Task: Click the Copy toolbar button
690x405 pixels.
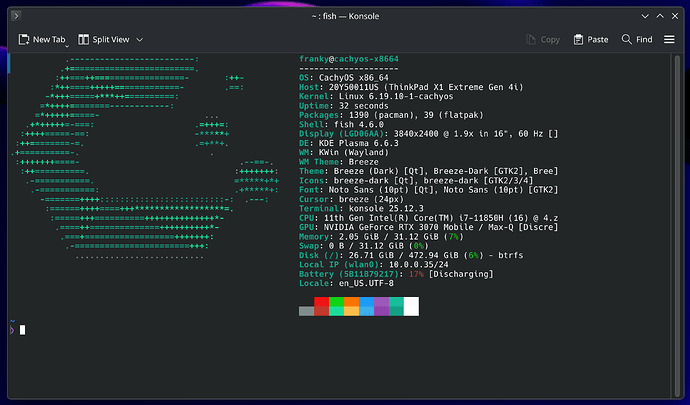Action: point(543,40)
